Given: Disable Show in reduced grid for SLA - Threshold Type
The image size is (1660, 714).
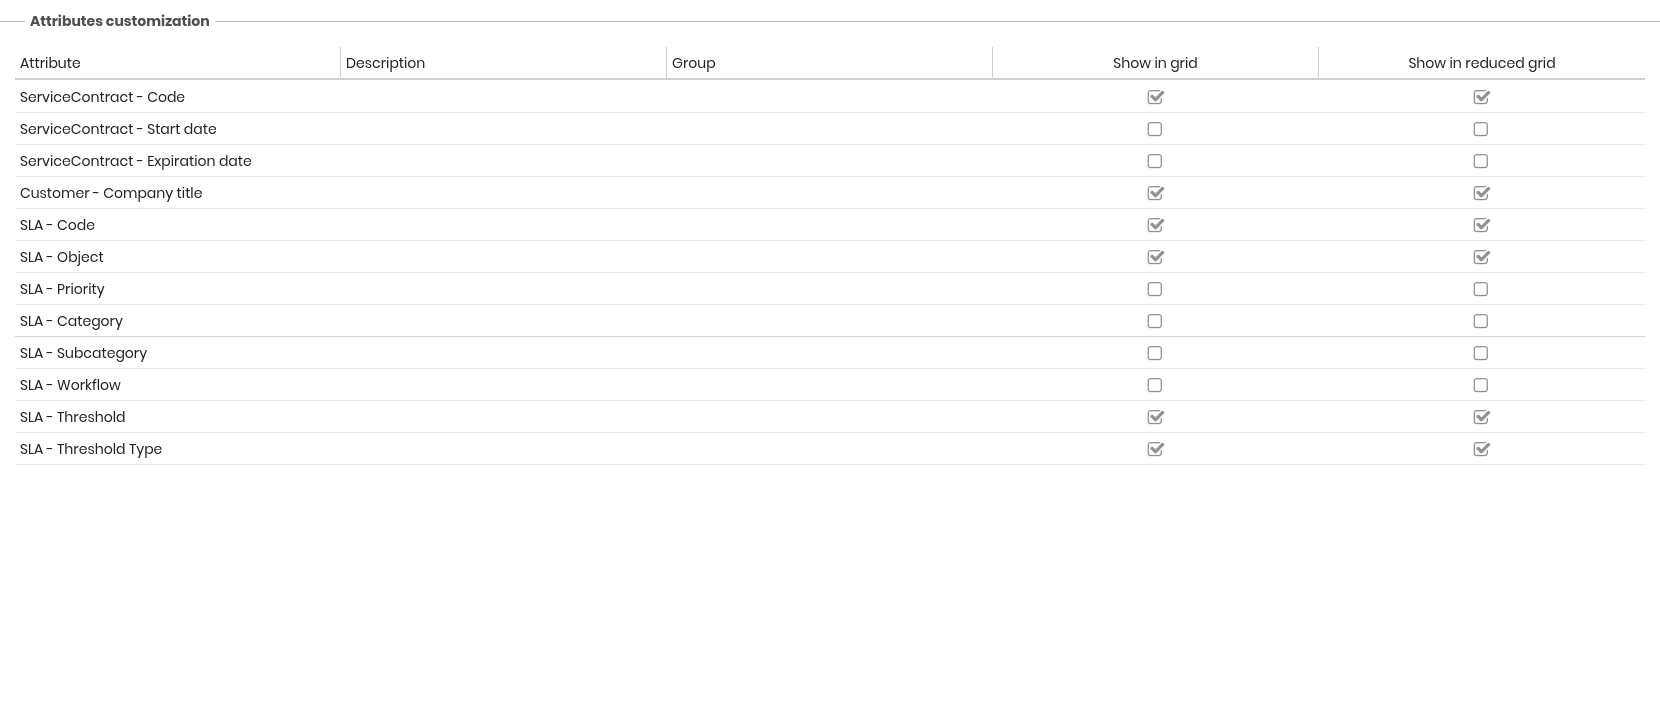Looking at the screenshot, I should (x=1481, y=449).
